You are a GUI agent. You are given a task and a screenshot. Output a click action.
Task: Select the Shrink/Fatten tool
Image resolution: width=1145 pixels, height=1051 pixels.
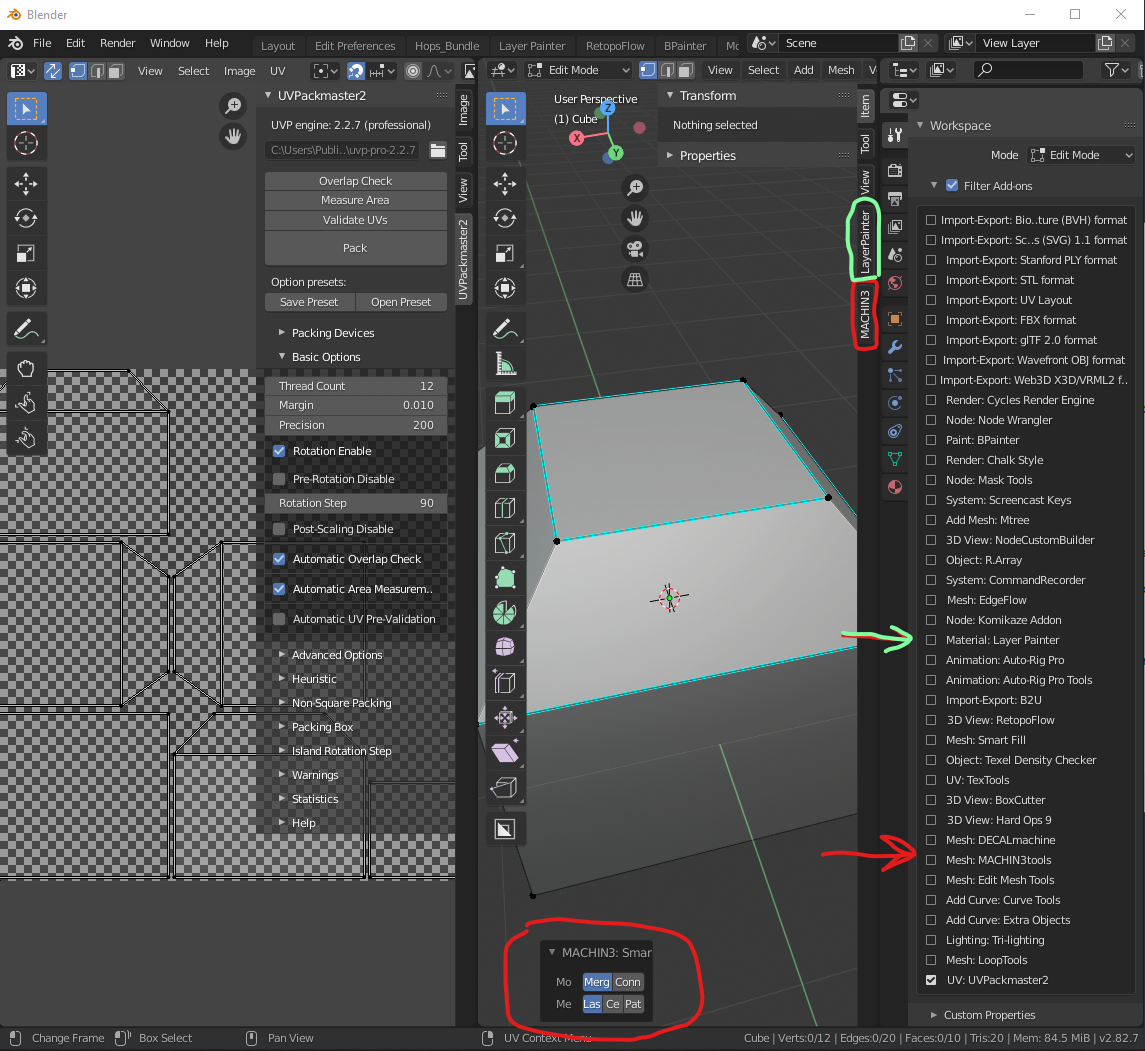[x=505, y=718]
